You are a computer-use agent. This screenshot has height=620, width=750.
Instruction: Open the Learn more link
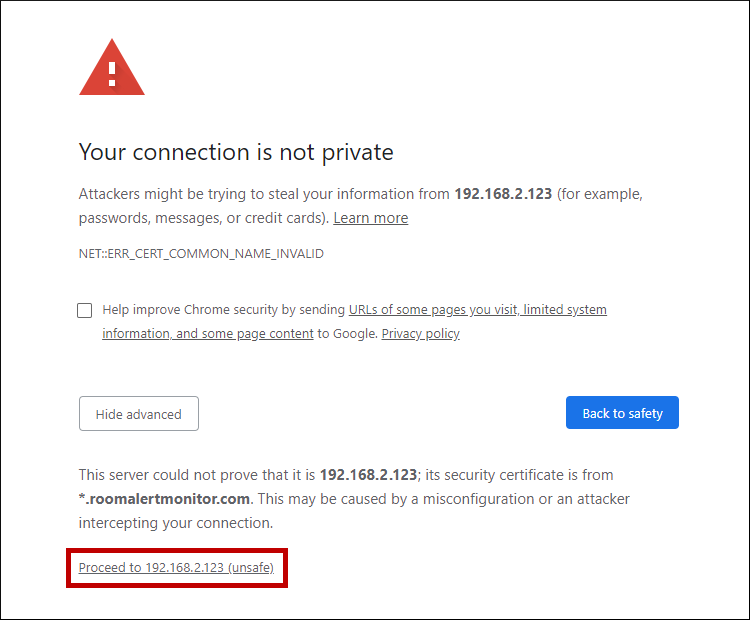coord(370,218)
